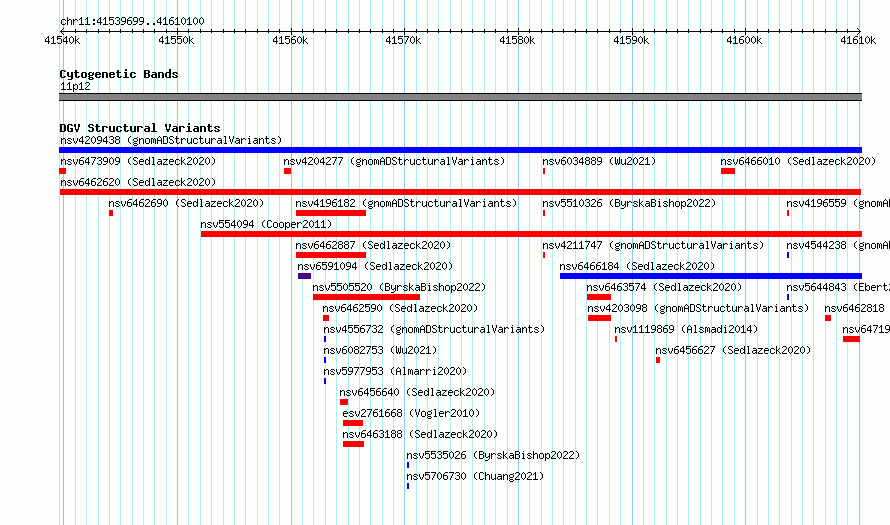The width and height of the screenshot is (890, 525).
Task: Click the nsv6463574 Sedlazeck2020 label
Action: point(664,287)
